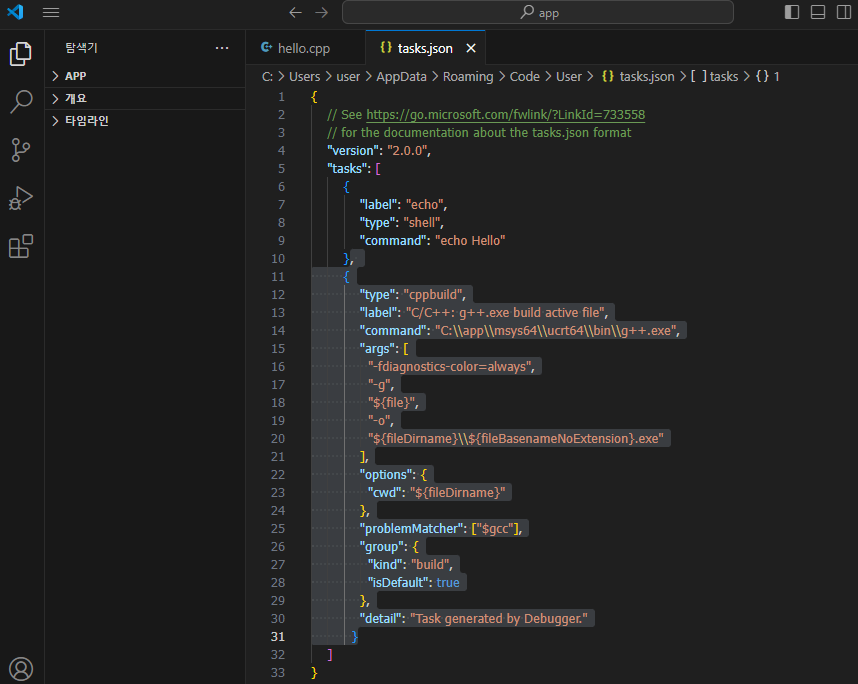Open the Source Control icon
Image resolution: width=858 pixels, height=684 pixels.
pos(21,150)
